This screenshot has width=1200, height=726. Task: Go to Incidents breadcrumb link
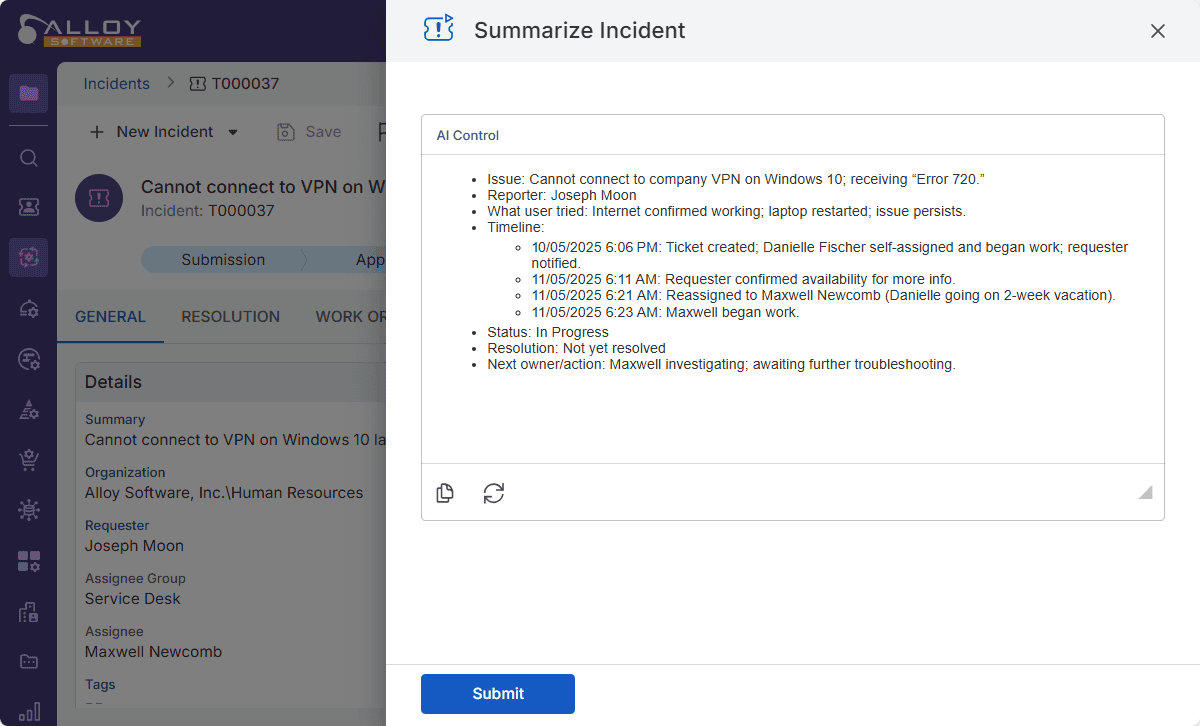pos(116,84)
